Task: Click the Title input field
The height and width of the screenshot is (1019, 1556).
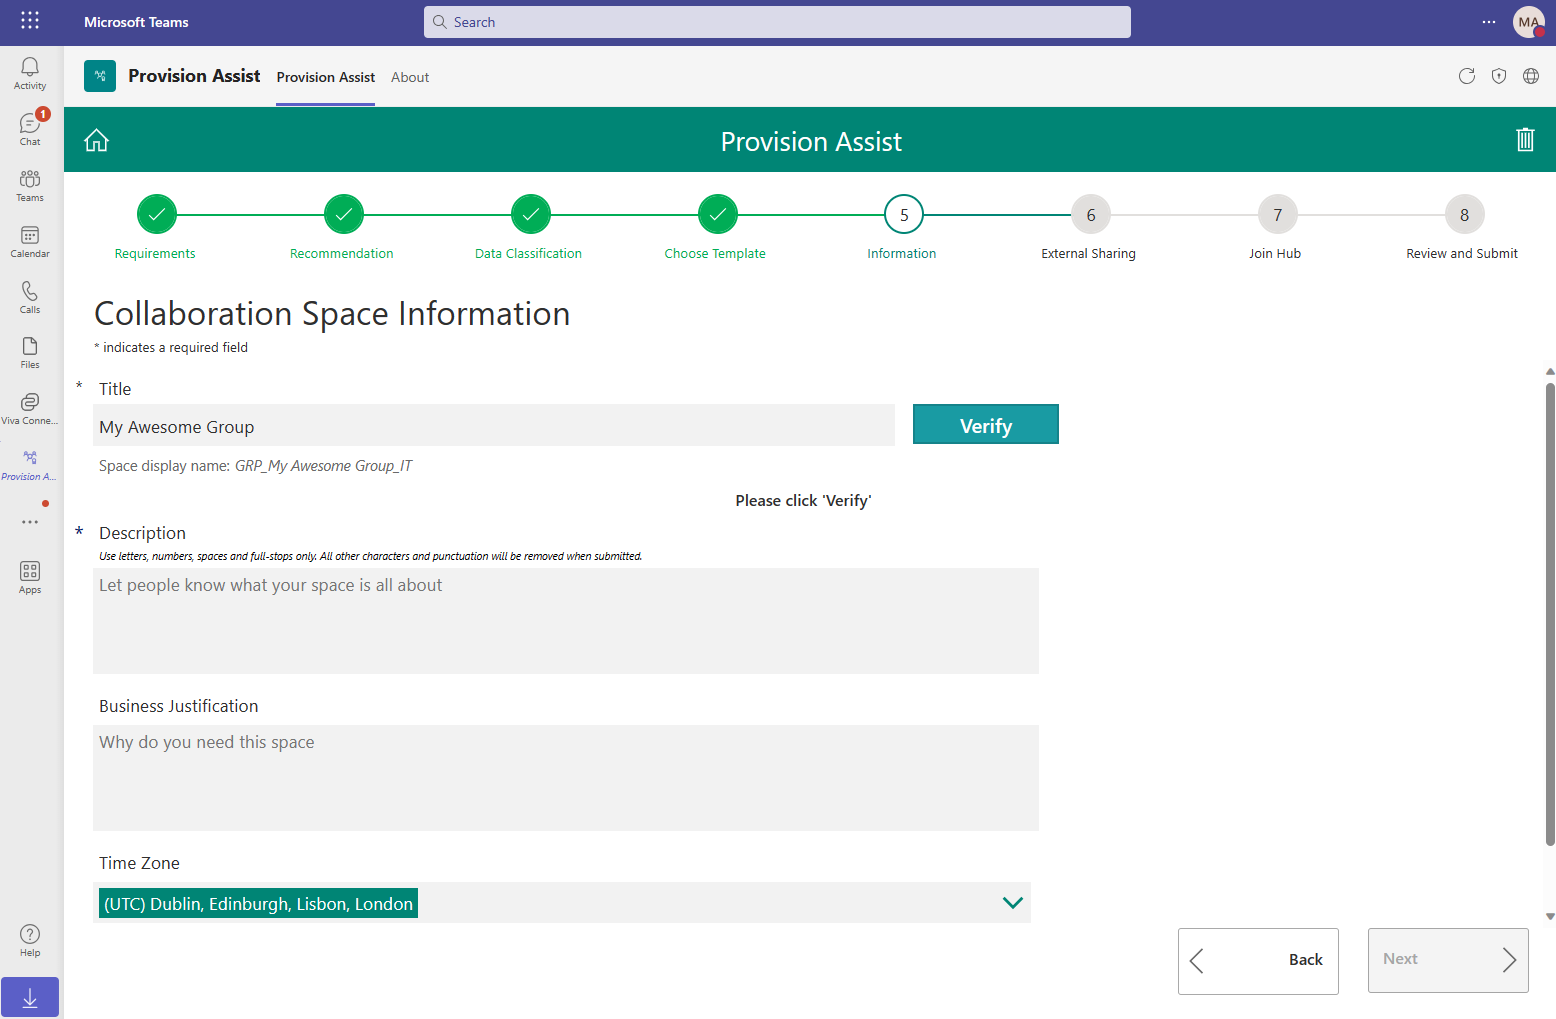Action: (494, 425)
